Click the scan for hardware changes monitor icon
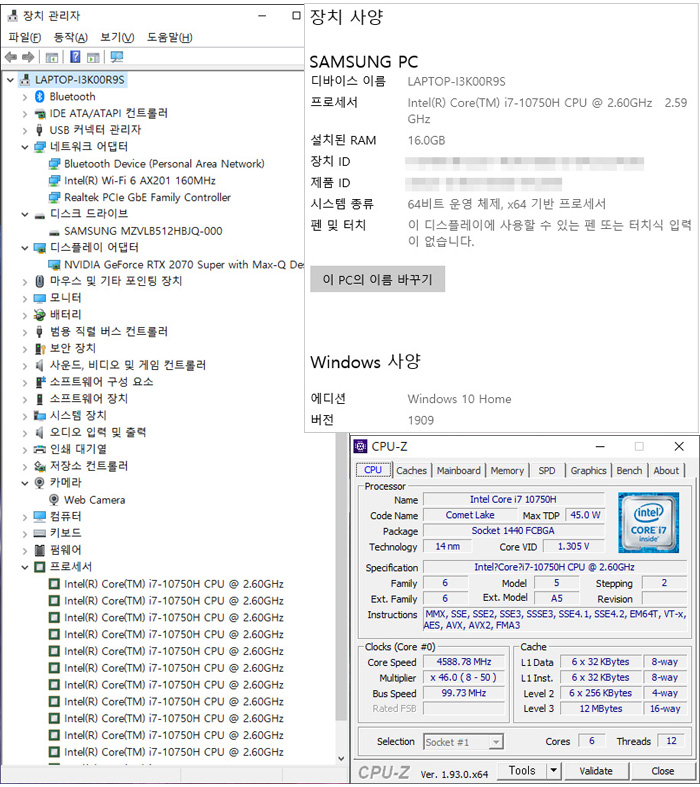Viewport: 700px width, 787px height. click(x=117, y=57)
